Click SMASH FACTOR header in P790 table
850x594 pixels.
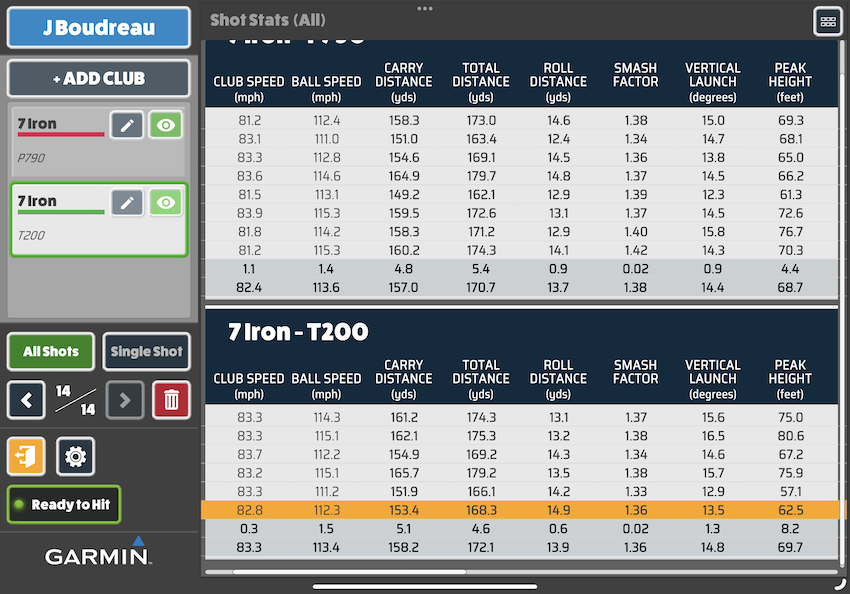[x=635, y=75]
